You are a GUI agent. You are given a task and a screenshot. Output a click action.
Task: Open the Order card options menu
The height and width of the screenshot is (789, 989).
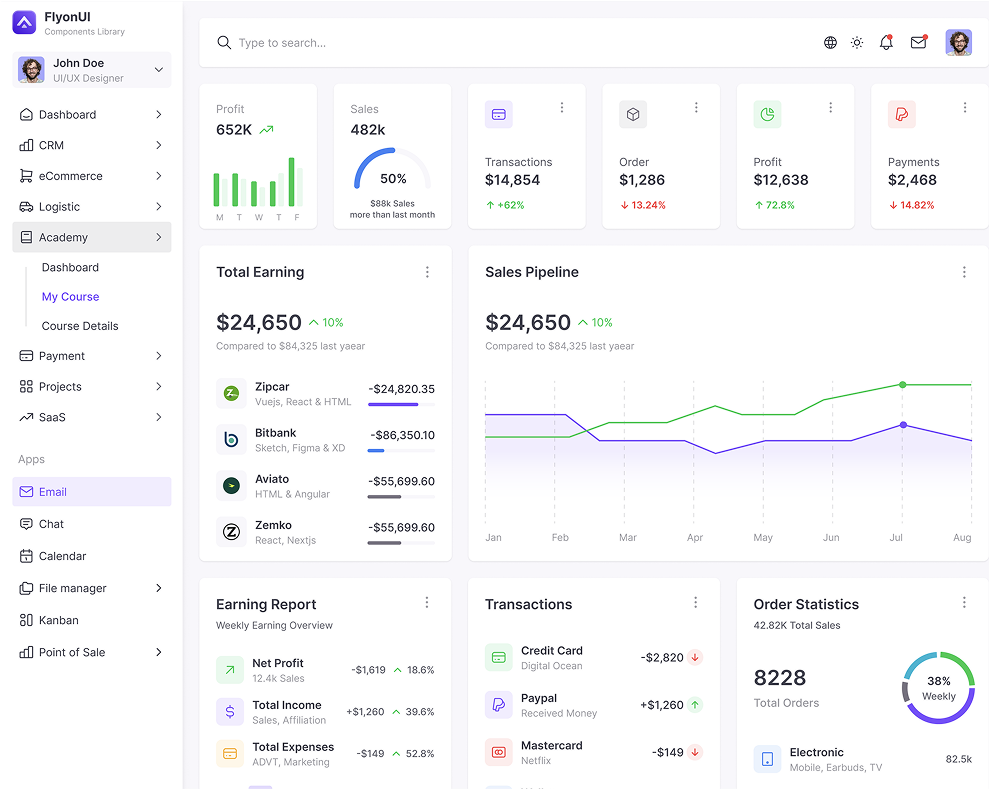(x=696, y=108)
